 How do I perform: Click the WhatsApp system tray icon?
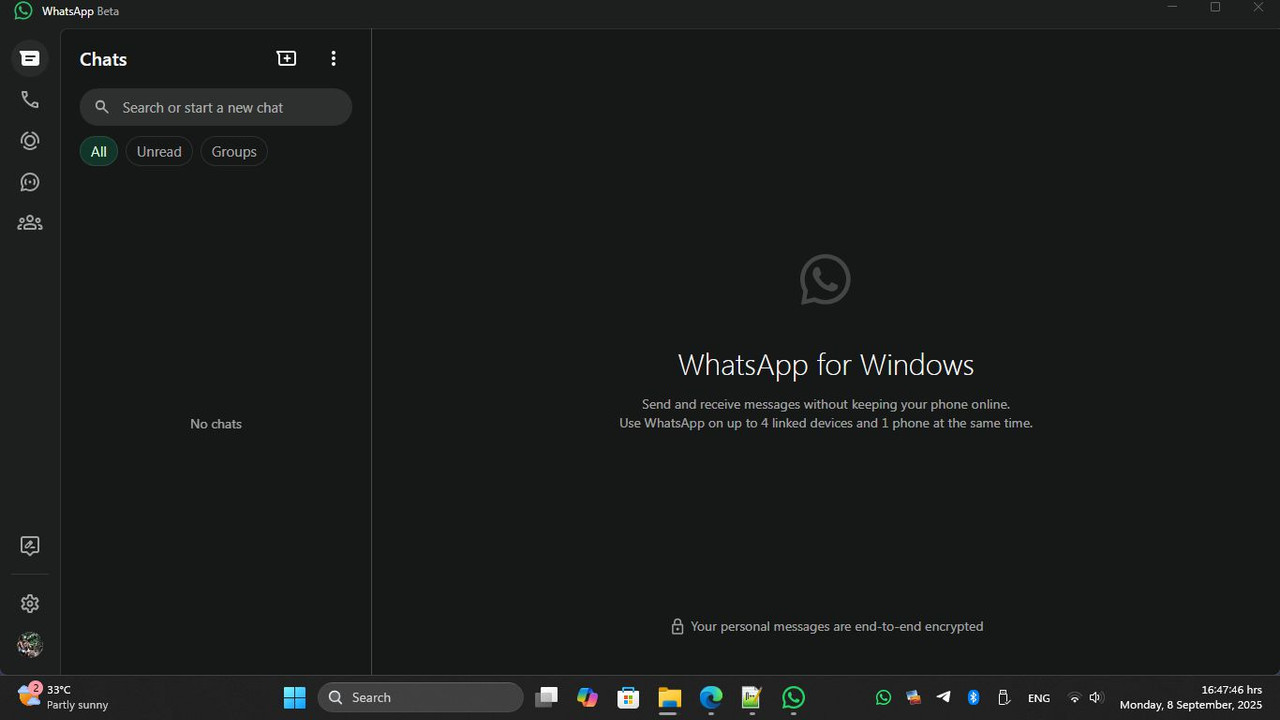coord(883,698)
